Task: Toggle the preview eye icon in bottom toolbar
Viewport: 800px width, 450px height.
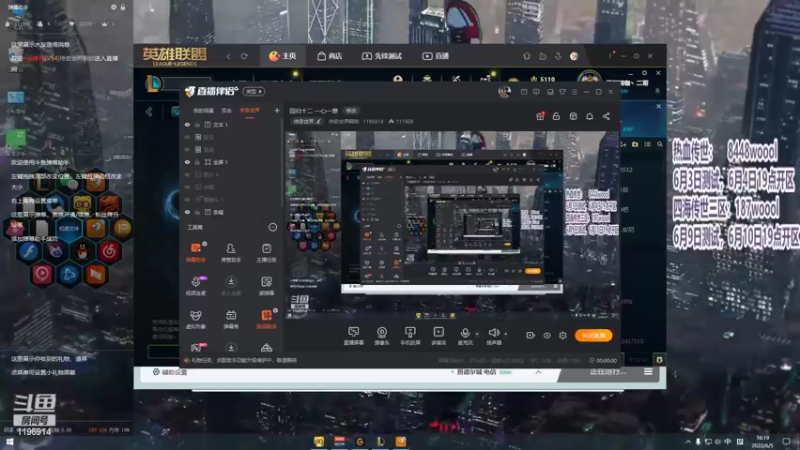Action: point(546,335)
